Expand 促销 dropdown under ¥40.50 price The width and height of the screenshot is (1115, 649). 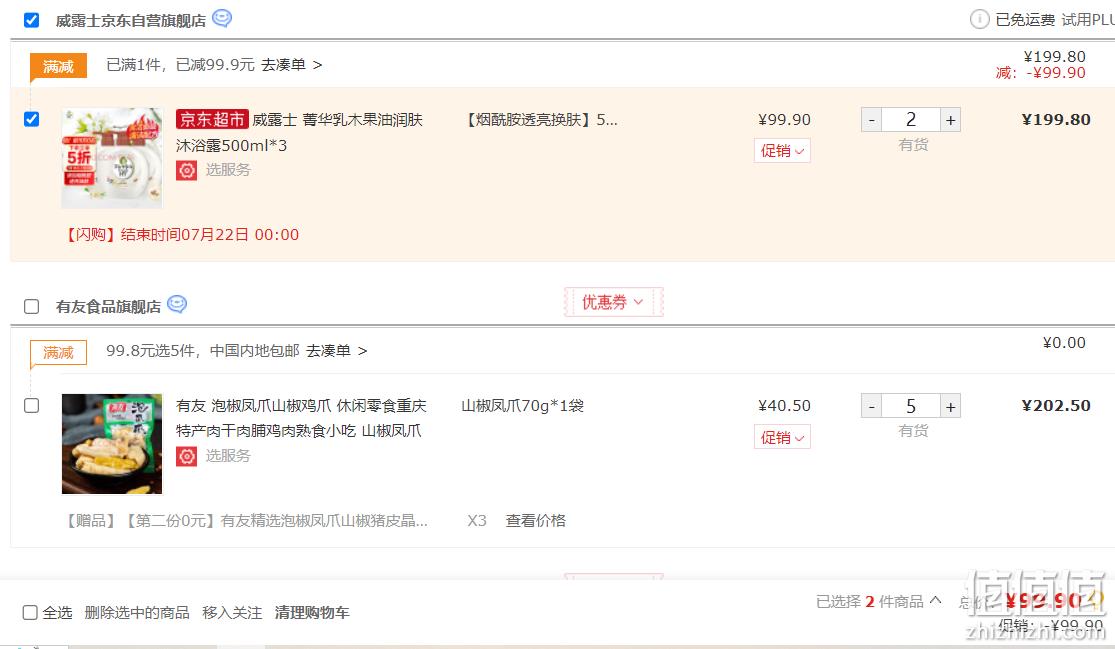(782, 437)
